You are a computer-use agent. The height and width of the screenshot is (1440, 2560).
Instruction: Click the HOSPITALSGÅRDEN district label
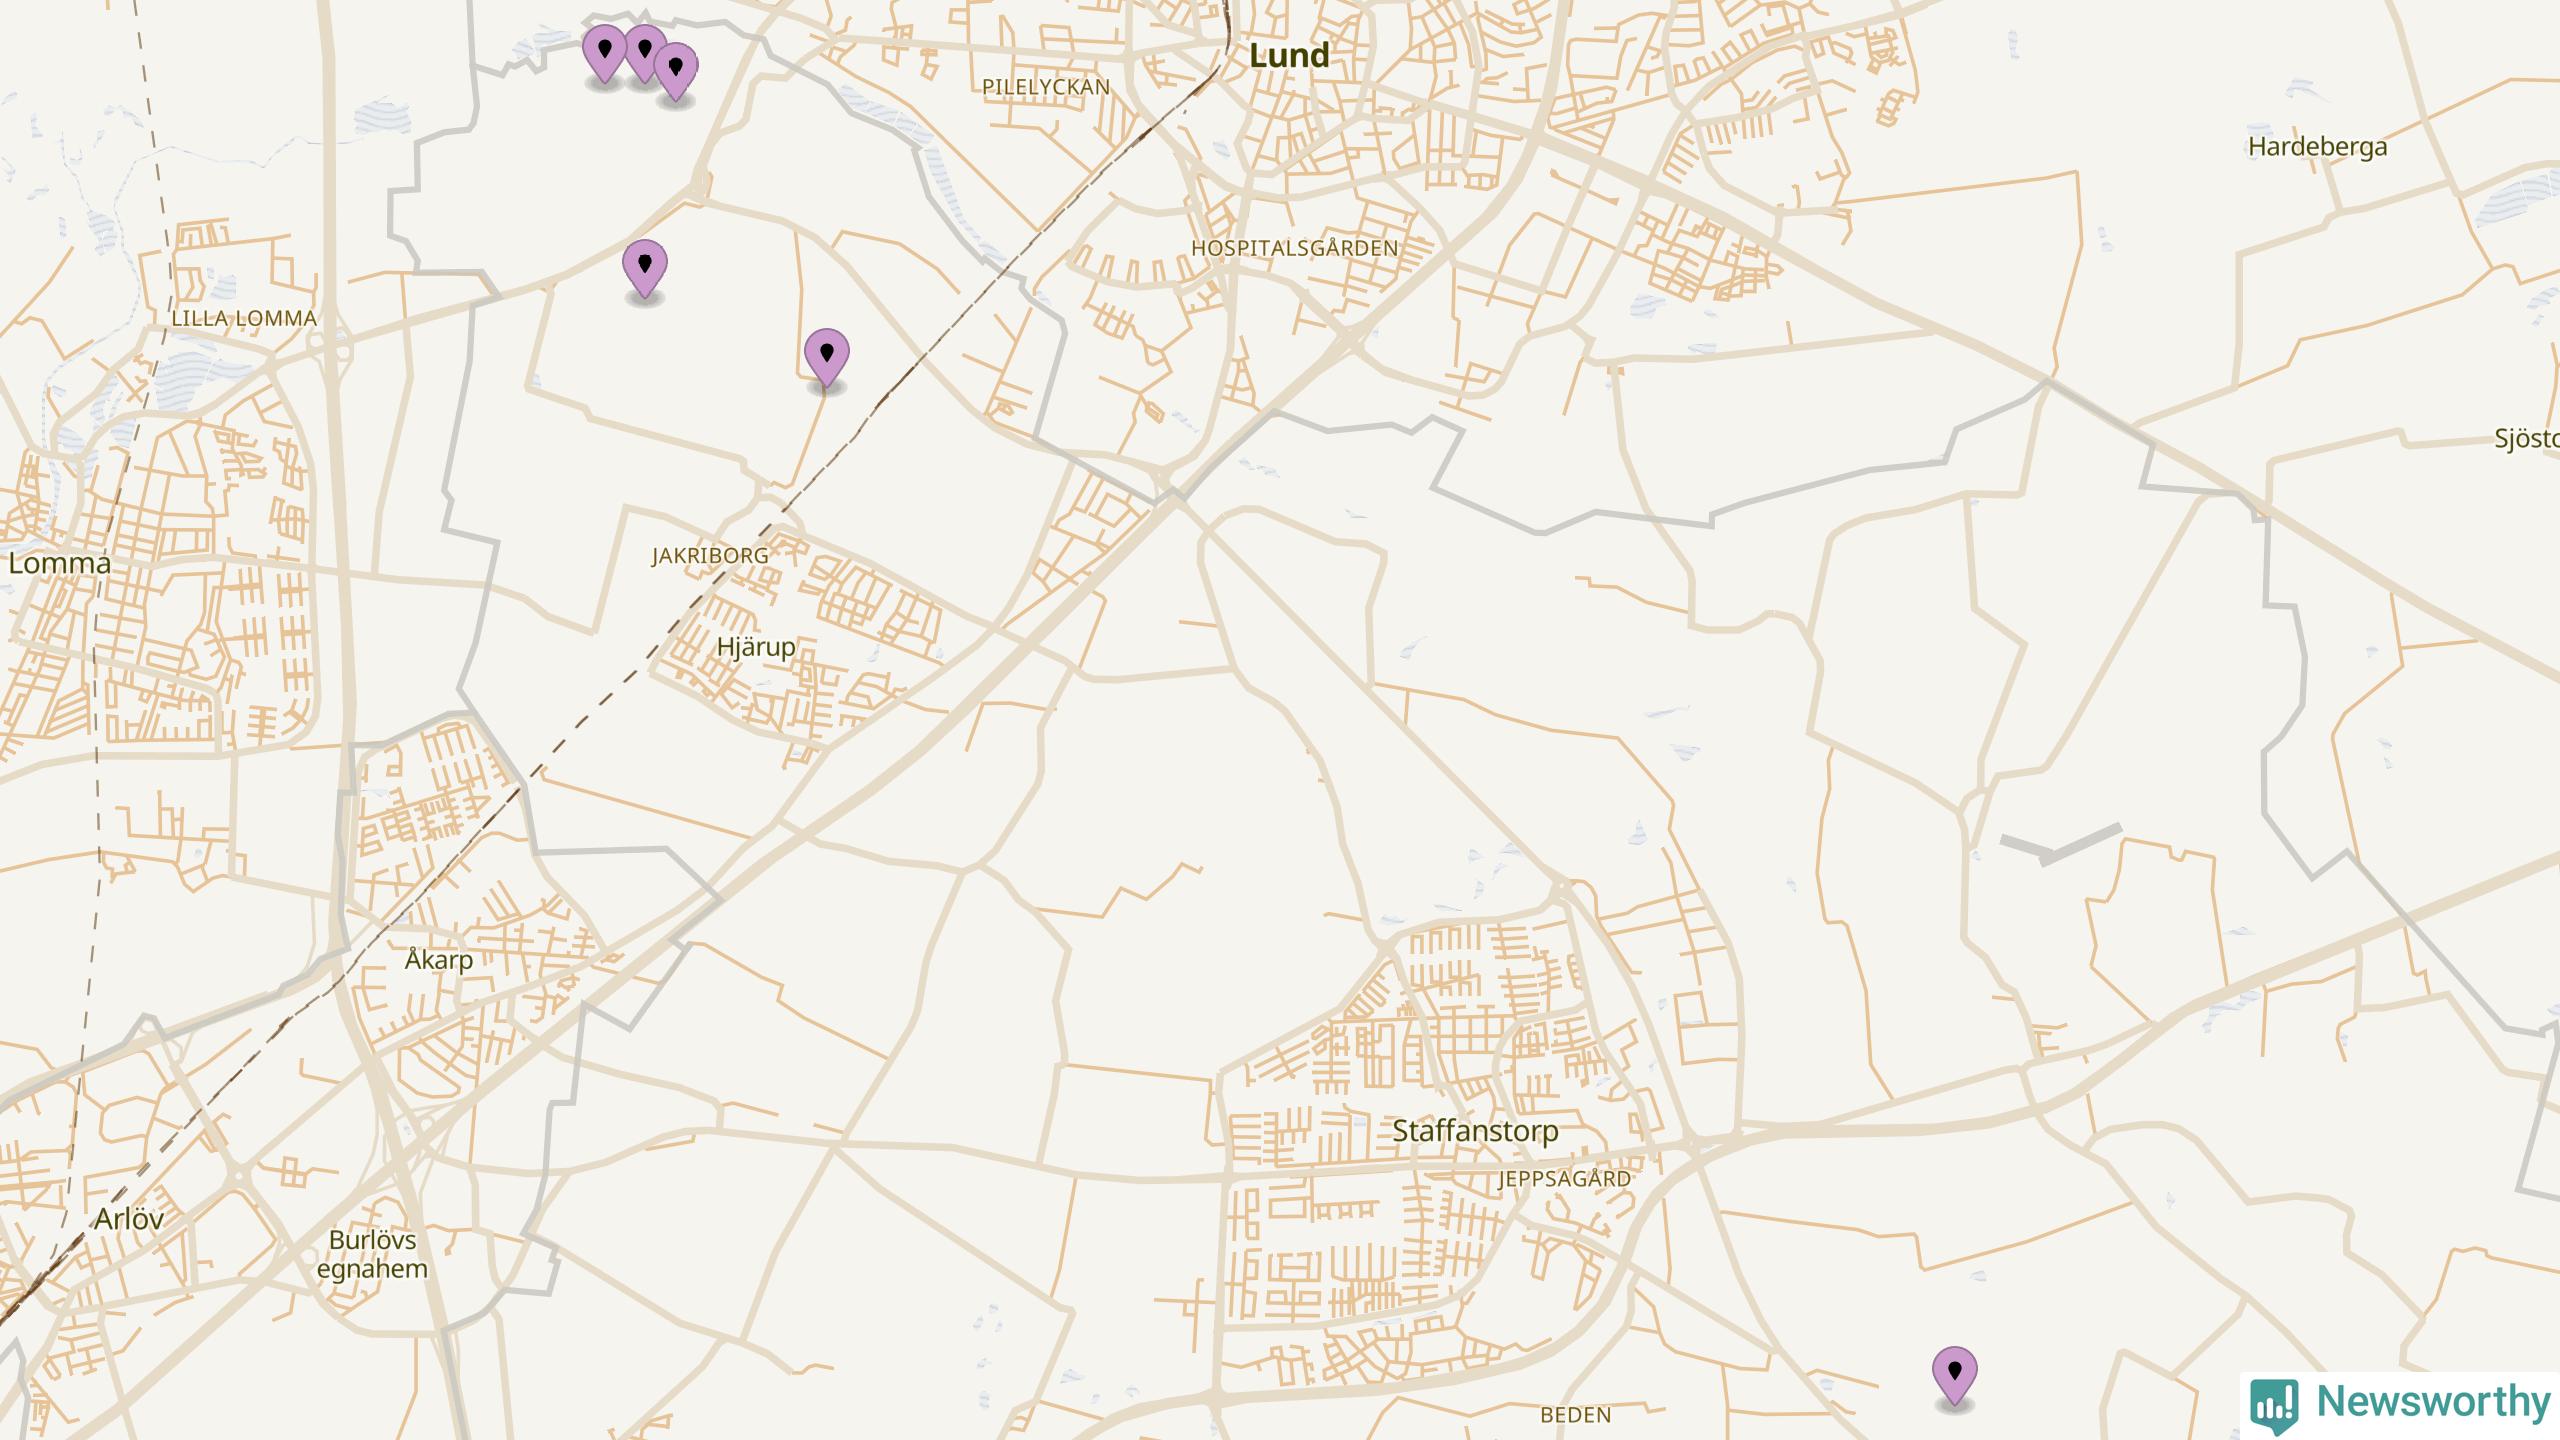pyautogui.click(x=1294, y=248)
